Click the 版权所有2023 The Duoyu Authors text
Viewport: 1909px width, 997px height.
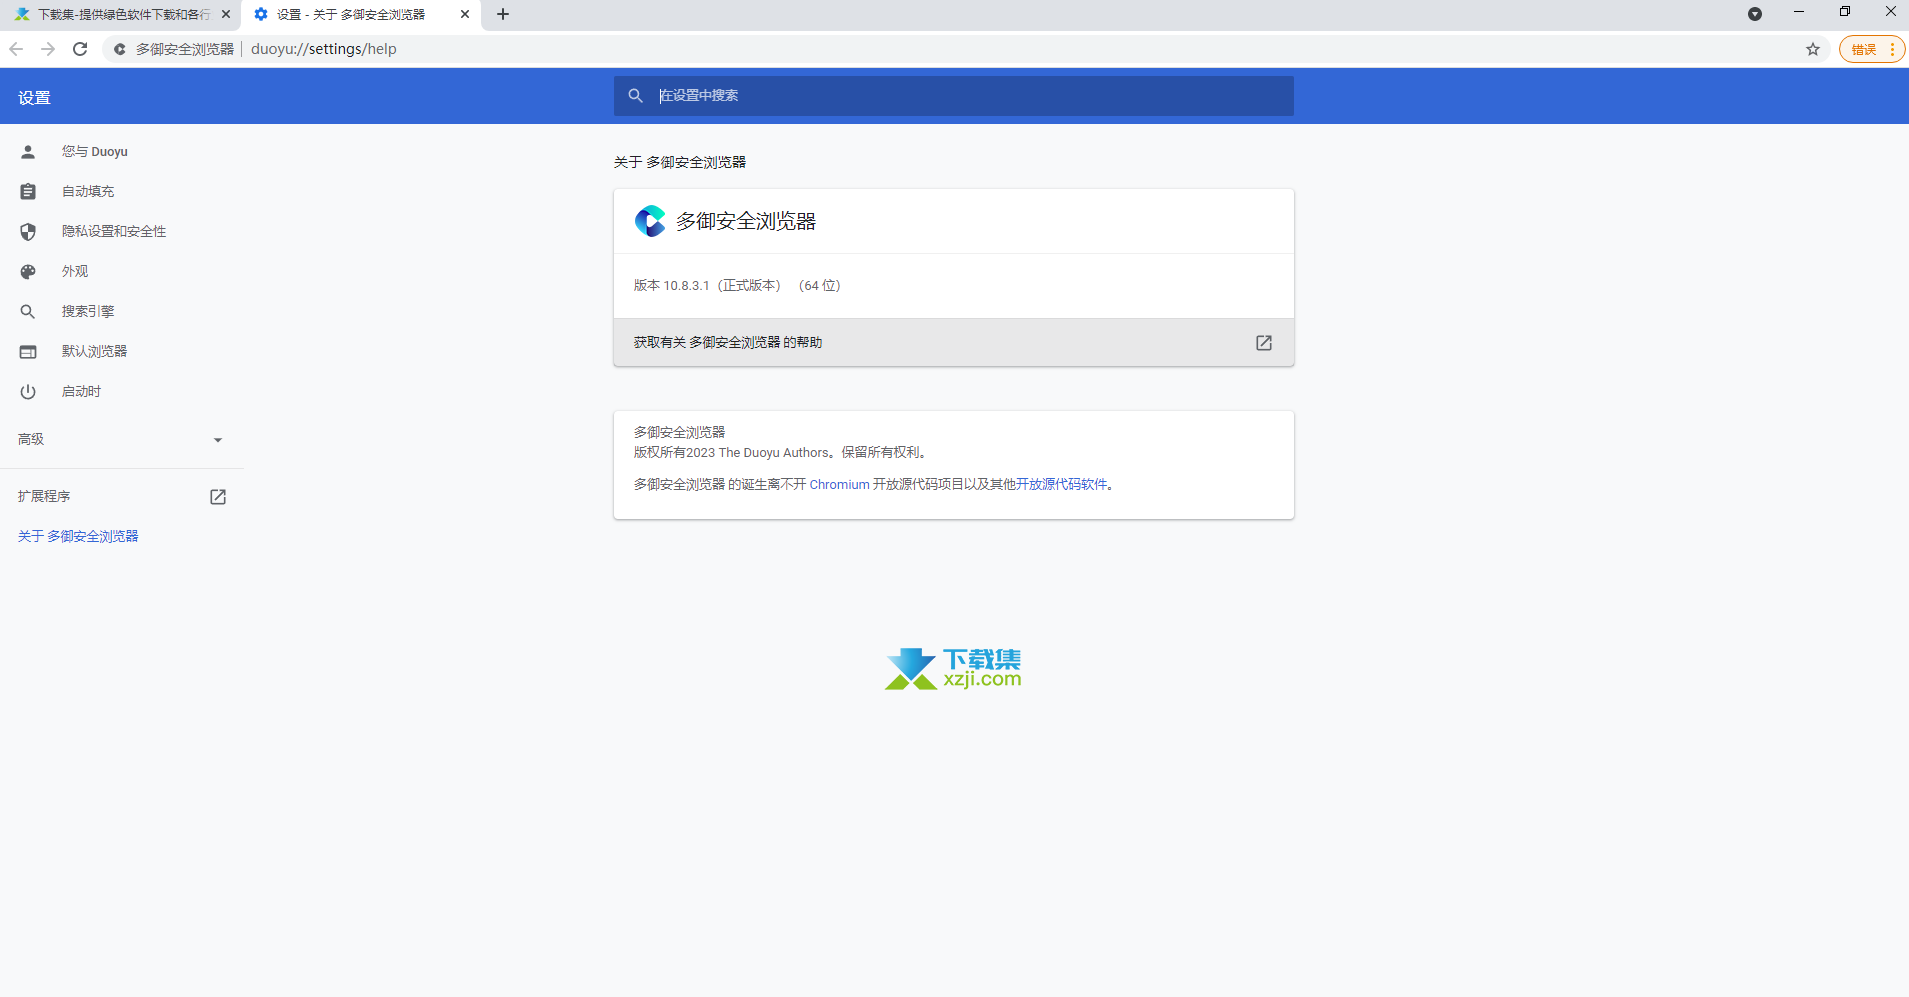pyautogui.click(x=731, y=453)
